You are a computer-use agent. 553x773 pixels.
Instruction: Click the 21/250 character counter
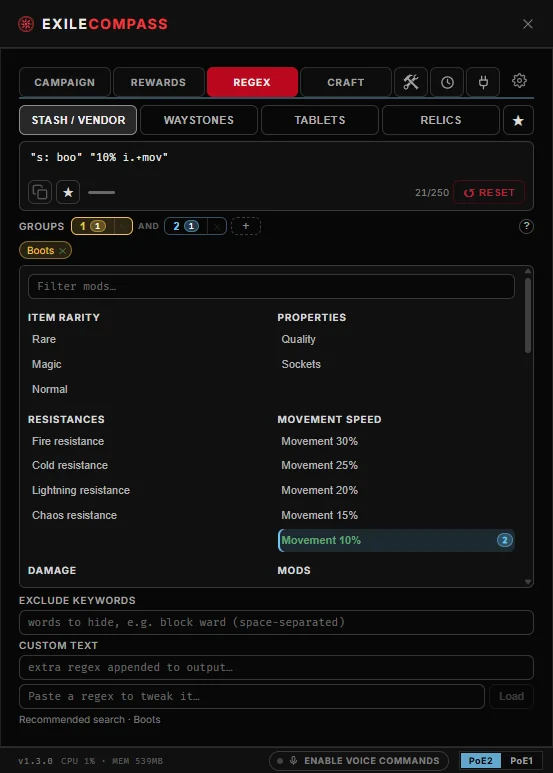(432, 193)
